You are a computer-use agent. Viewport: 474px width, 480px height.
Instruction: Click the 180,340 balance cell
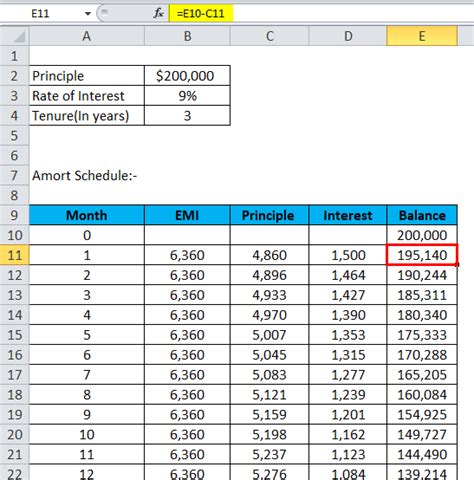tap(422, 315)
